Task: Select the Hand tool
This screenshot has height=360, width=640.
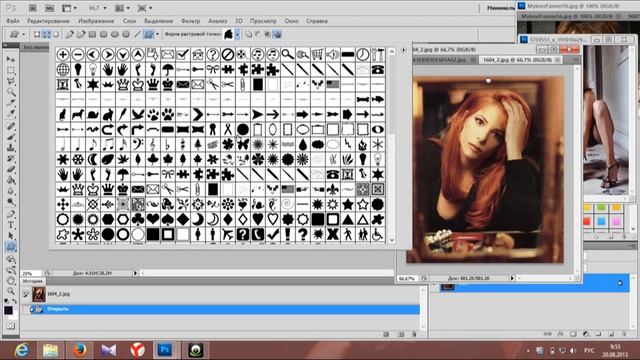Action: coord(11,280)
